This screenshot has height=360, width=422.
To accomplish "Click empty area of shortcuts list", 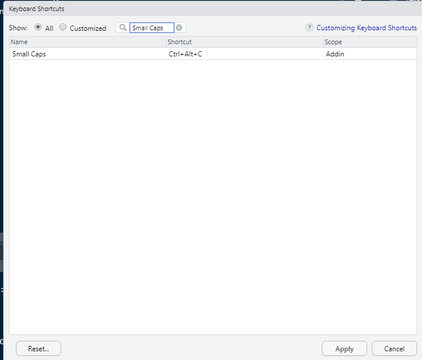I will point(213,197).
